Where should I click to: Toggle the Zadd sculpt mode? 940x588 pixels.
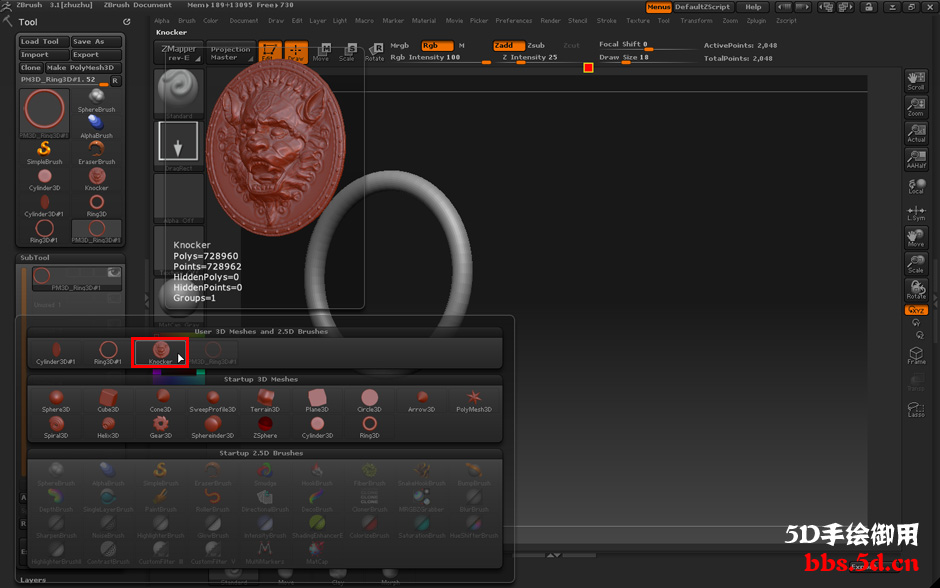tap(509, 46)
